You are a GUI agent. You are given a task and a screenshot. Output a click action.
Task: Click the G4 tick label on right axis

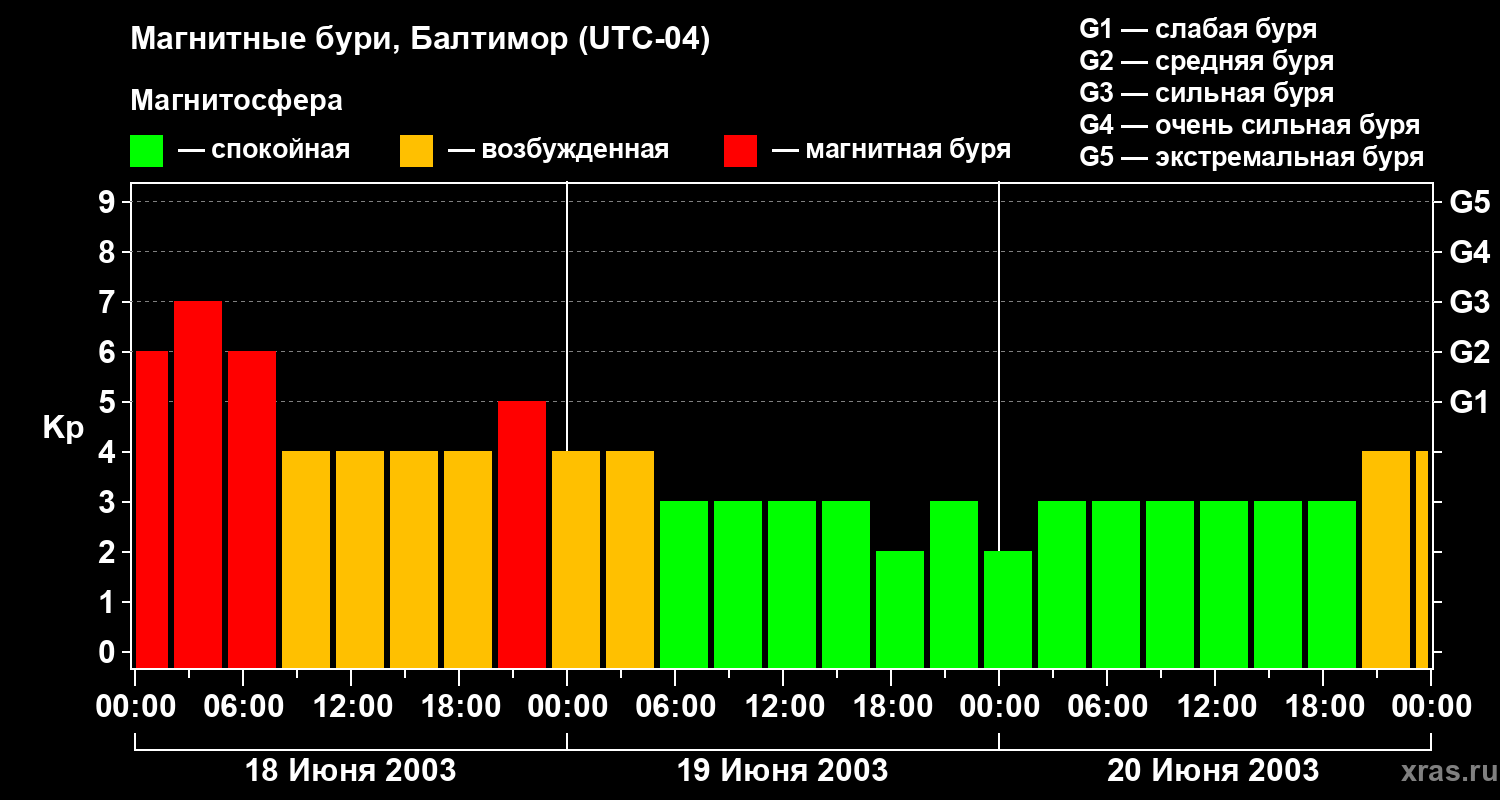click(x=1469, y=252)
